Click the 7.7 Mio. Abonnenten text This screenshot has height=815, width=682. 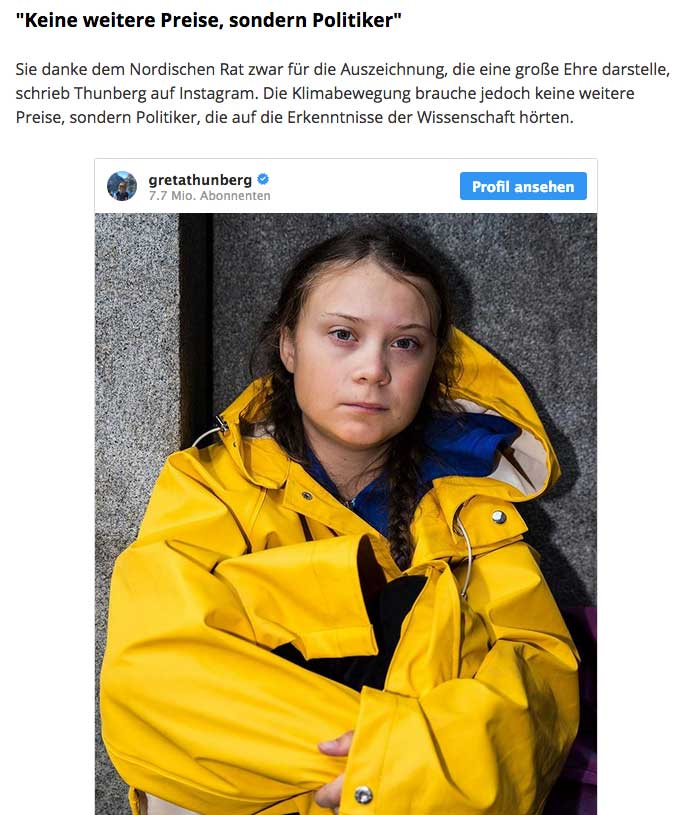click(x=209, y=196)
